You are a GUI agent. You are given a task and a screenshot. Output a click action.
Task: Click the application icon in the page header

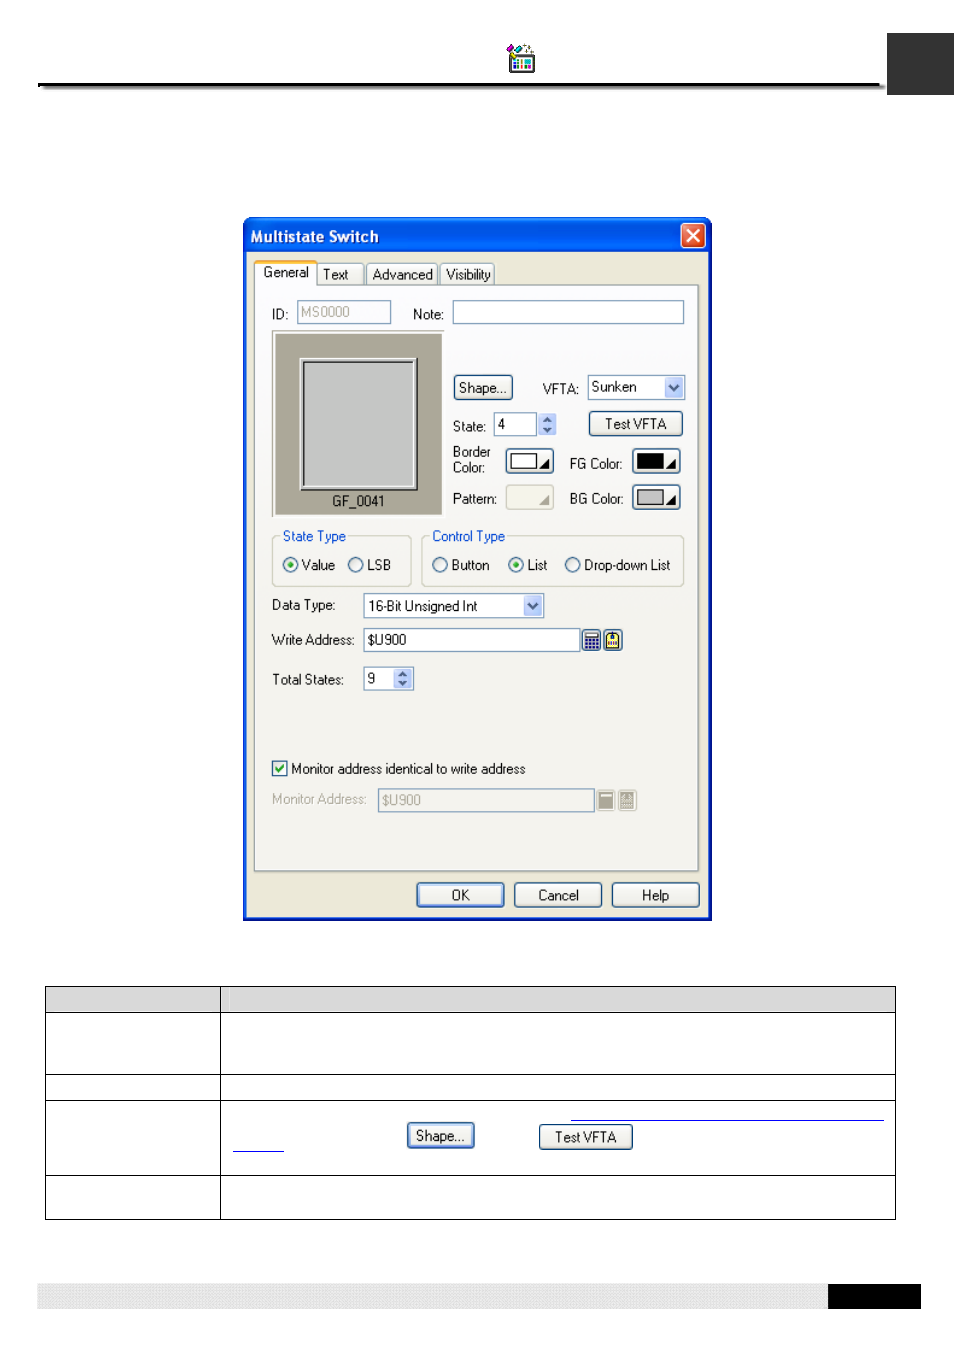click(x=521, y=59)
